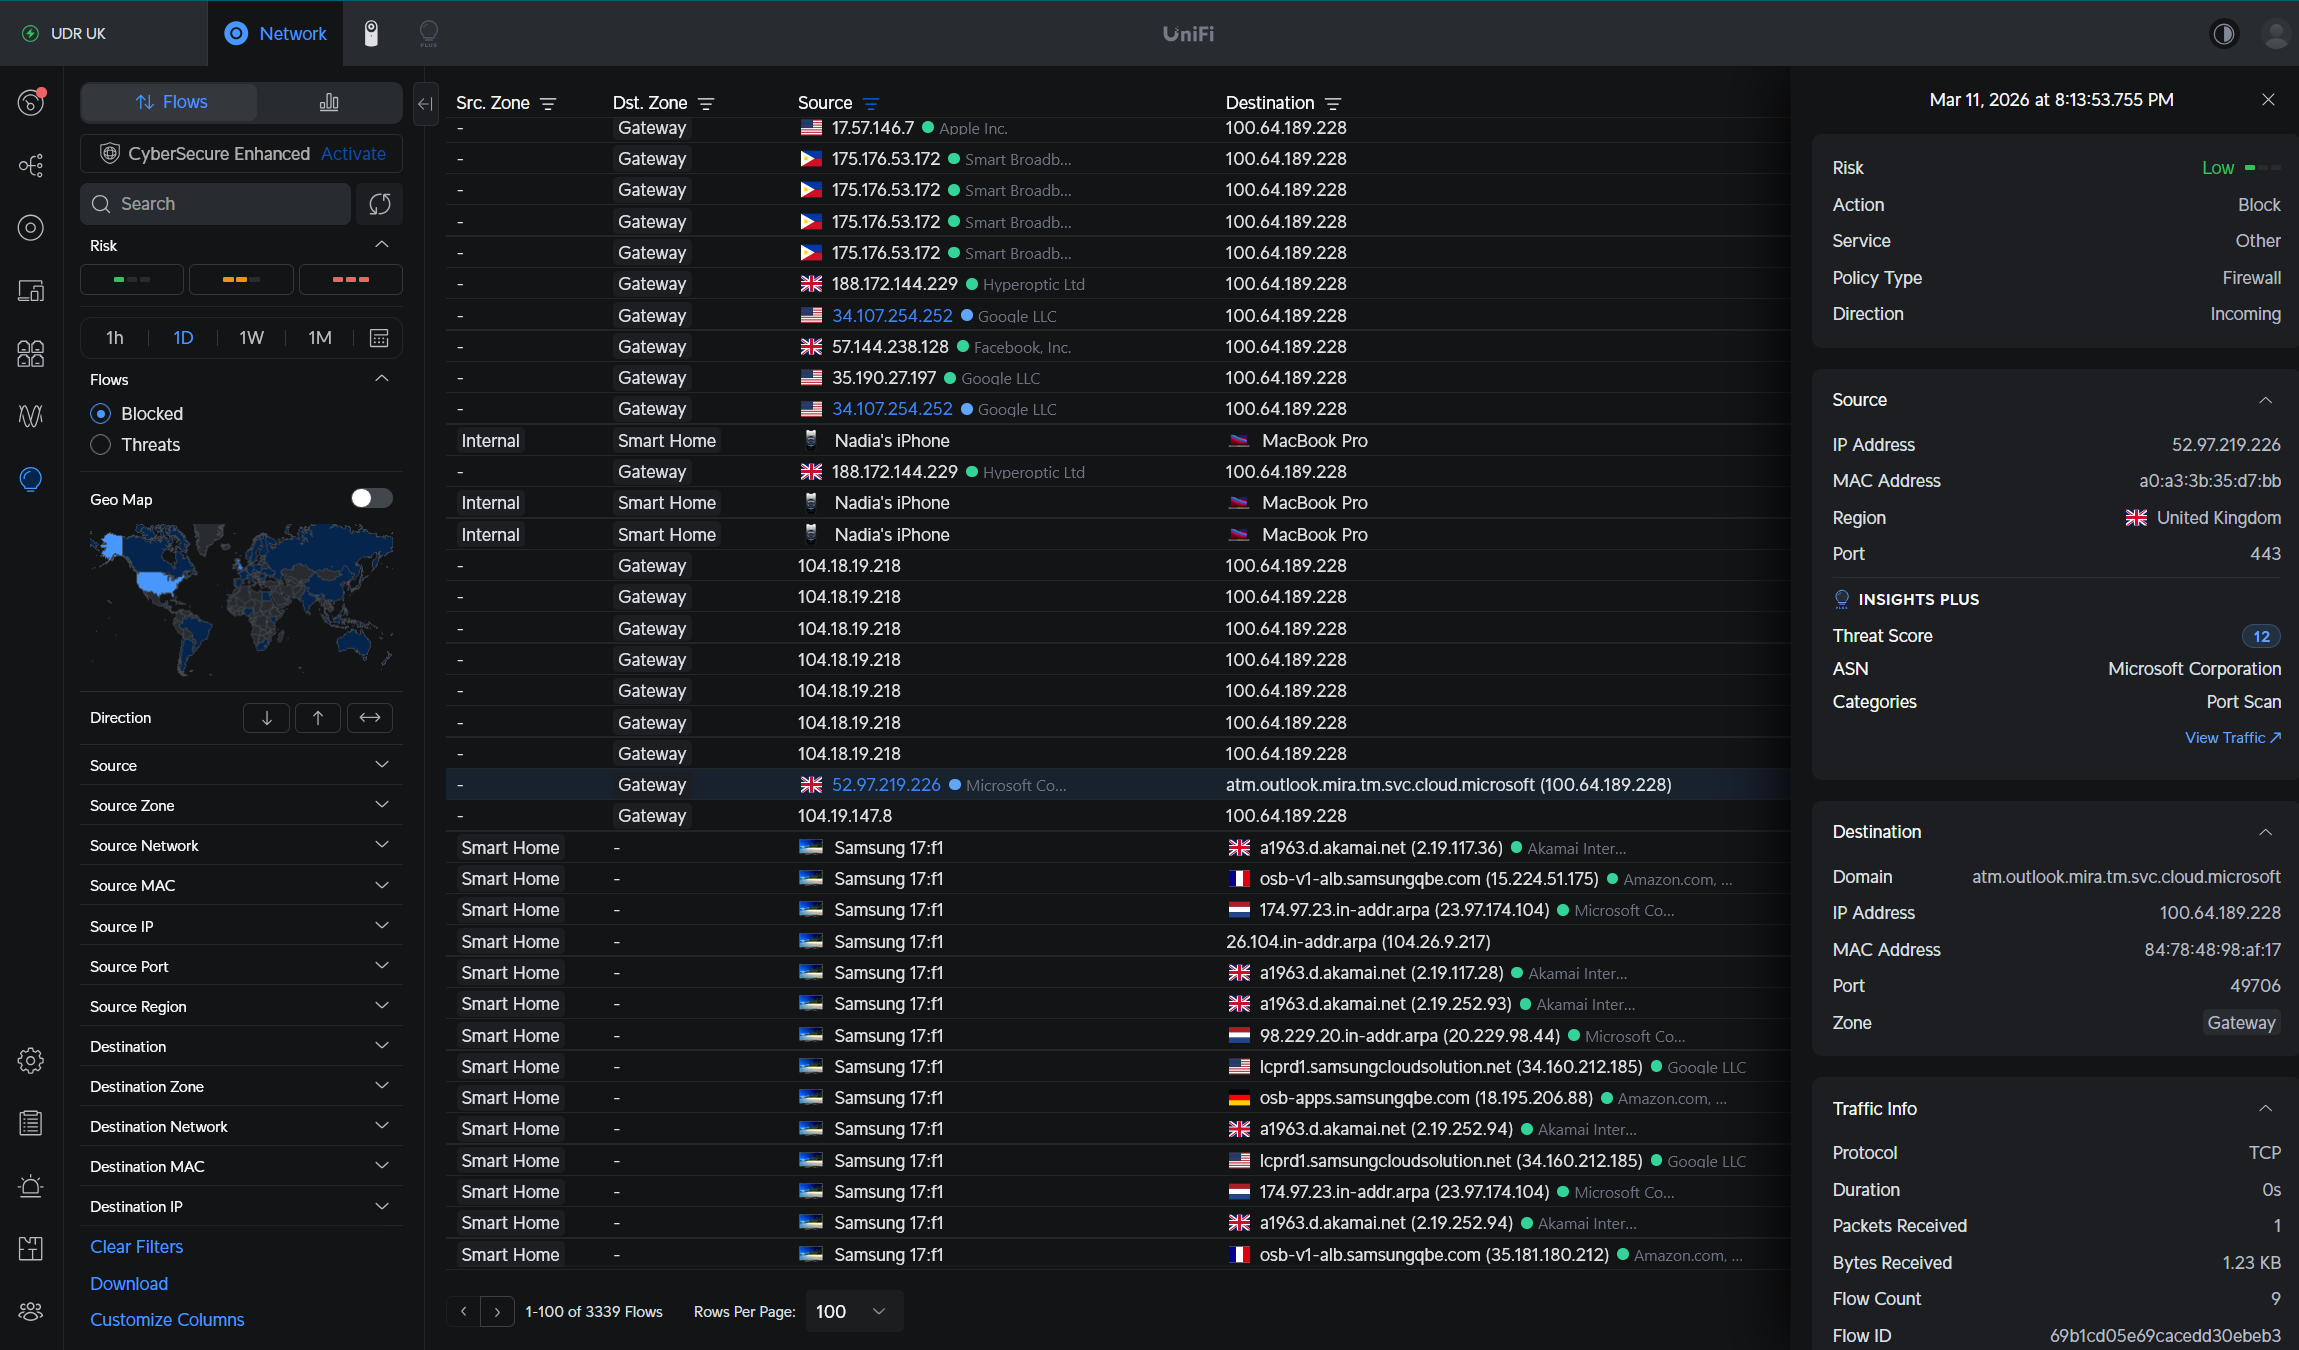
Task: Switch to the Flows tab
Action: 170,102
